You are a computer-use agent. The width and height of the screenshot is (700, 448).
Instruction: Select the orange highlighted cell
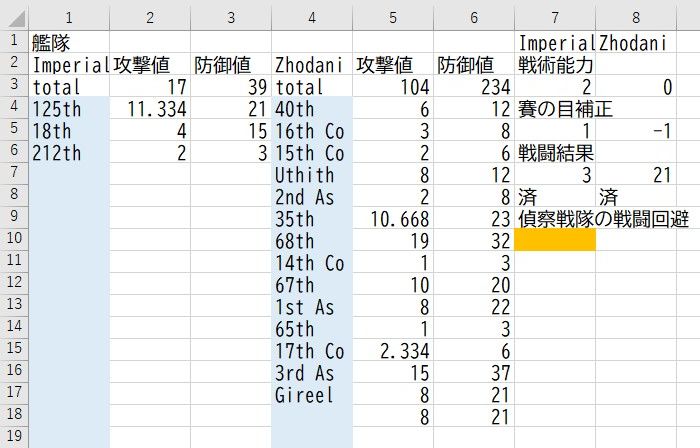click(x=555, y=240)
